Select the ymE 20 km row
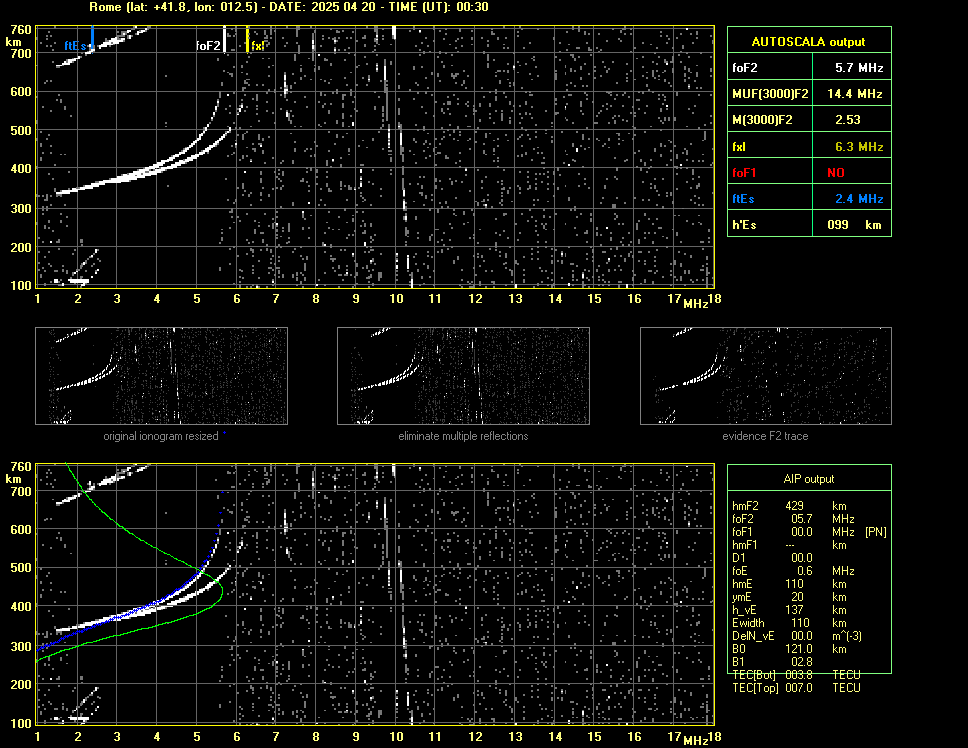 (x=789, y=597)
